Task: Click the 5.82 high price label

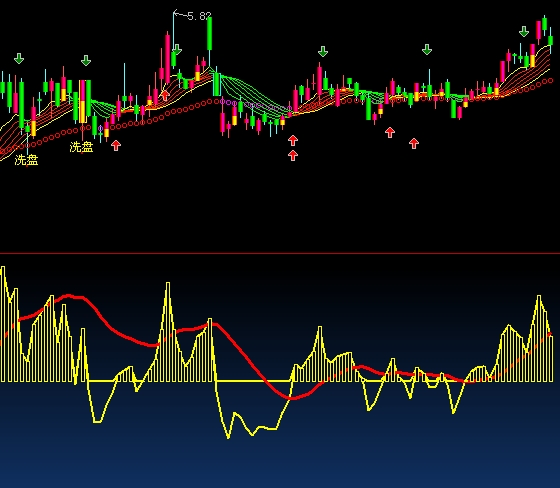Action: 199,16
